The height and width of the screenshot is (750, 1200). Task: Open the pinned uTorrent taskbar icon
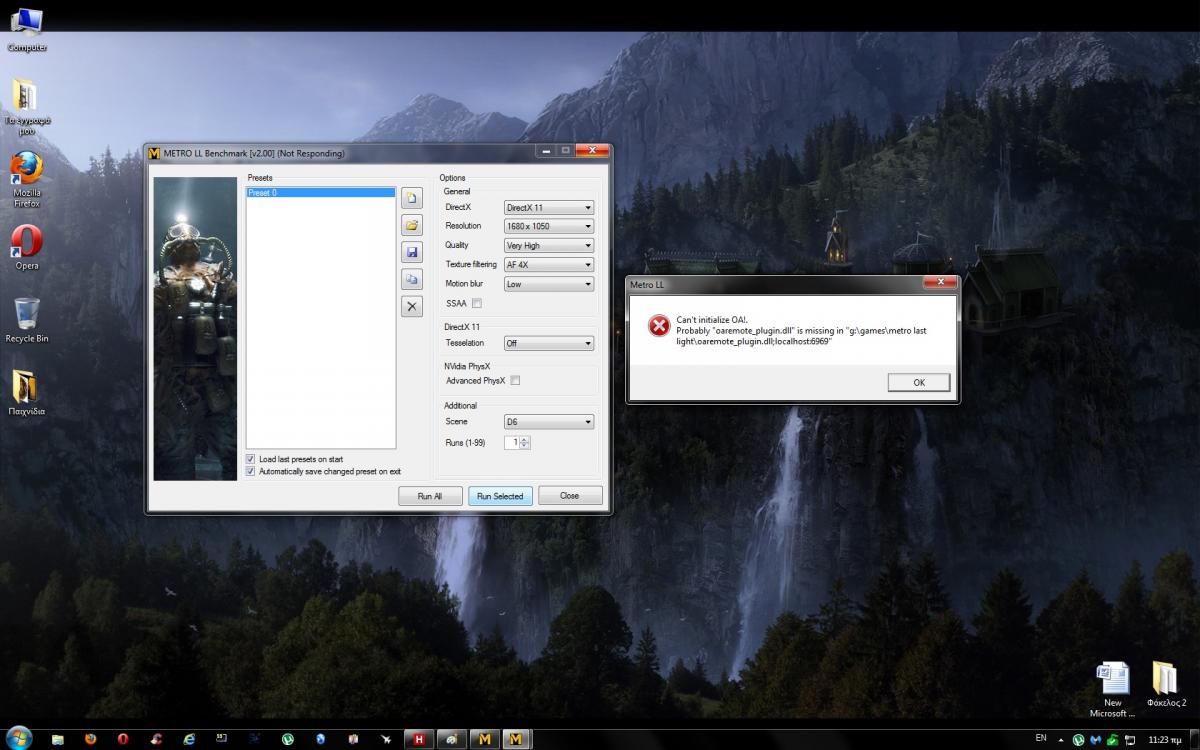pos(287,739)
